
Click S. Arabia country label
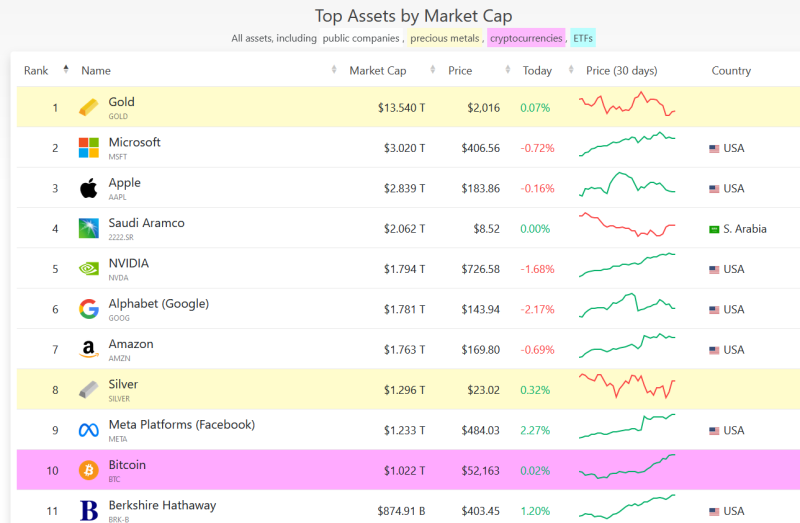(744, 229)
